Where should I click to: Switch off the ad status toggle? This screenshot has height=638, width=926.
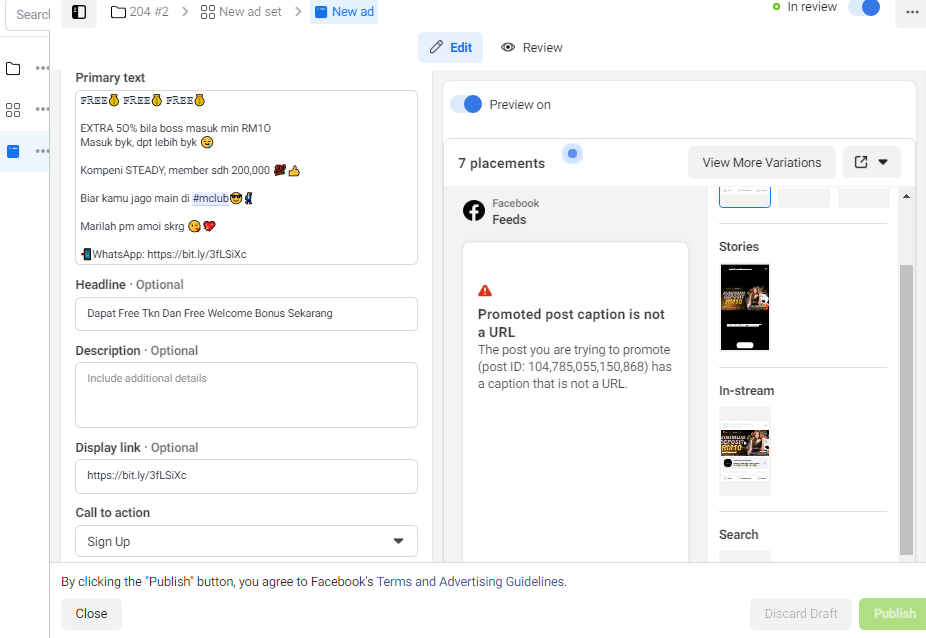tap(864, 7)
